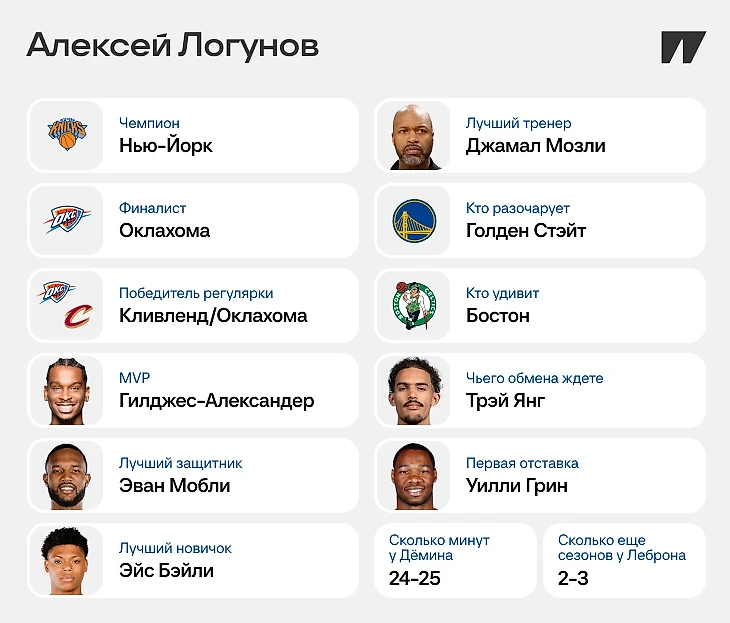Click Jamahl Mosley coach photo
The height and width of the screenshot is (623, 730).
pyautogui.click(x=413, y=135)
